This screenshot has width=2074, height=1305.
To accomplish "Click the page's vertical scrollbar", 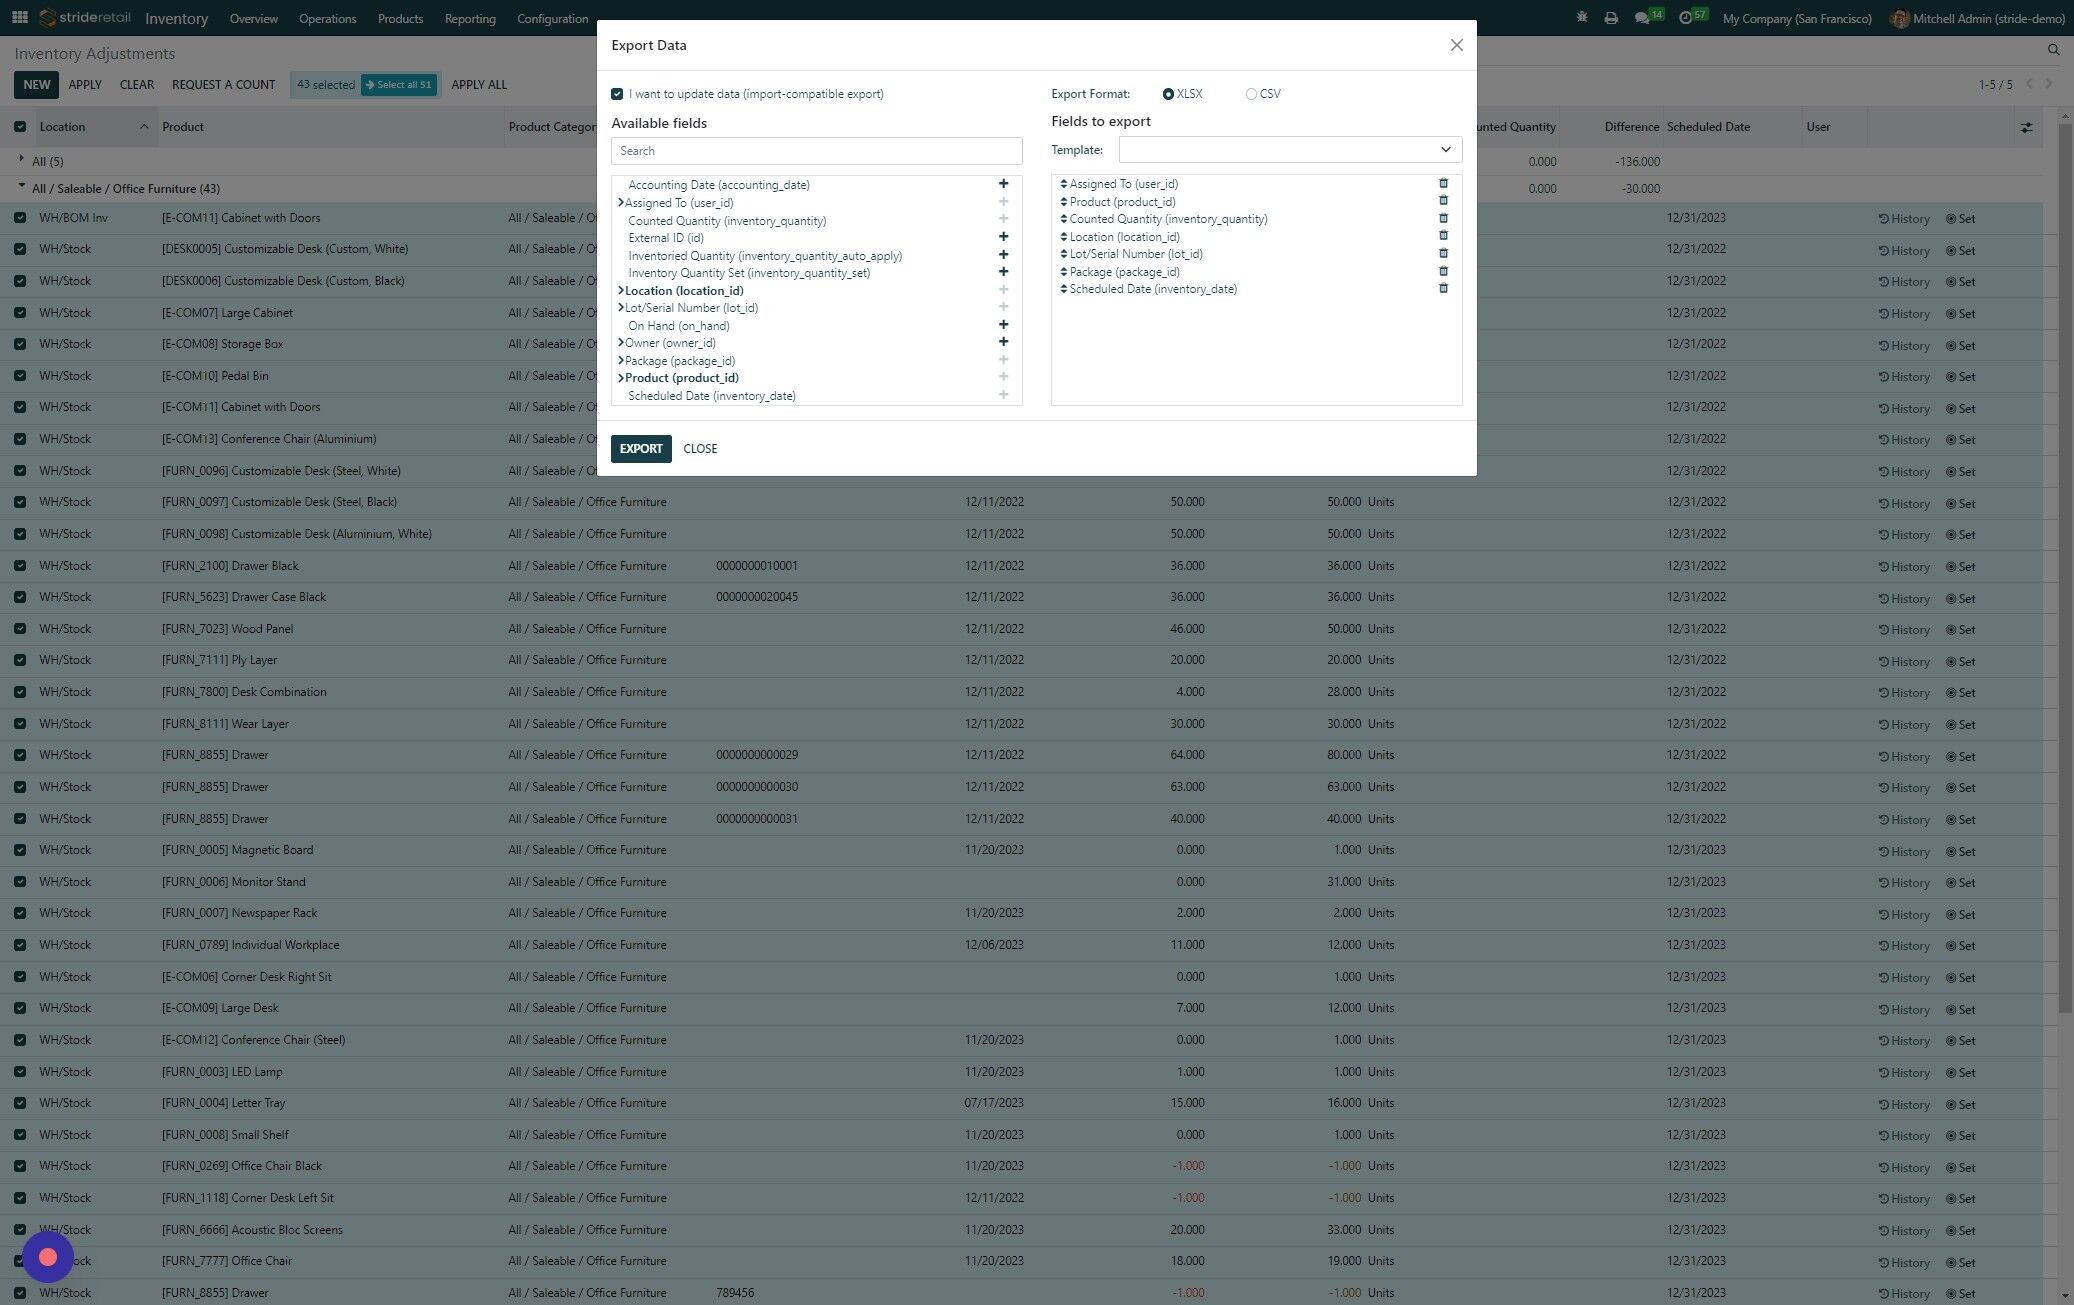I will point(2064,560).
